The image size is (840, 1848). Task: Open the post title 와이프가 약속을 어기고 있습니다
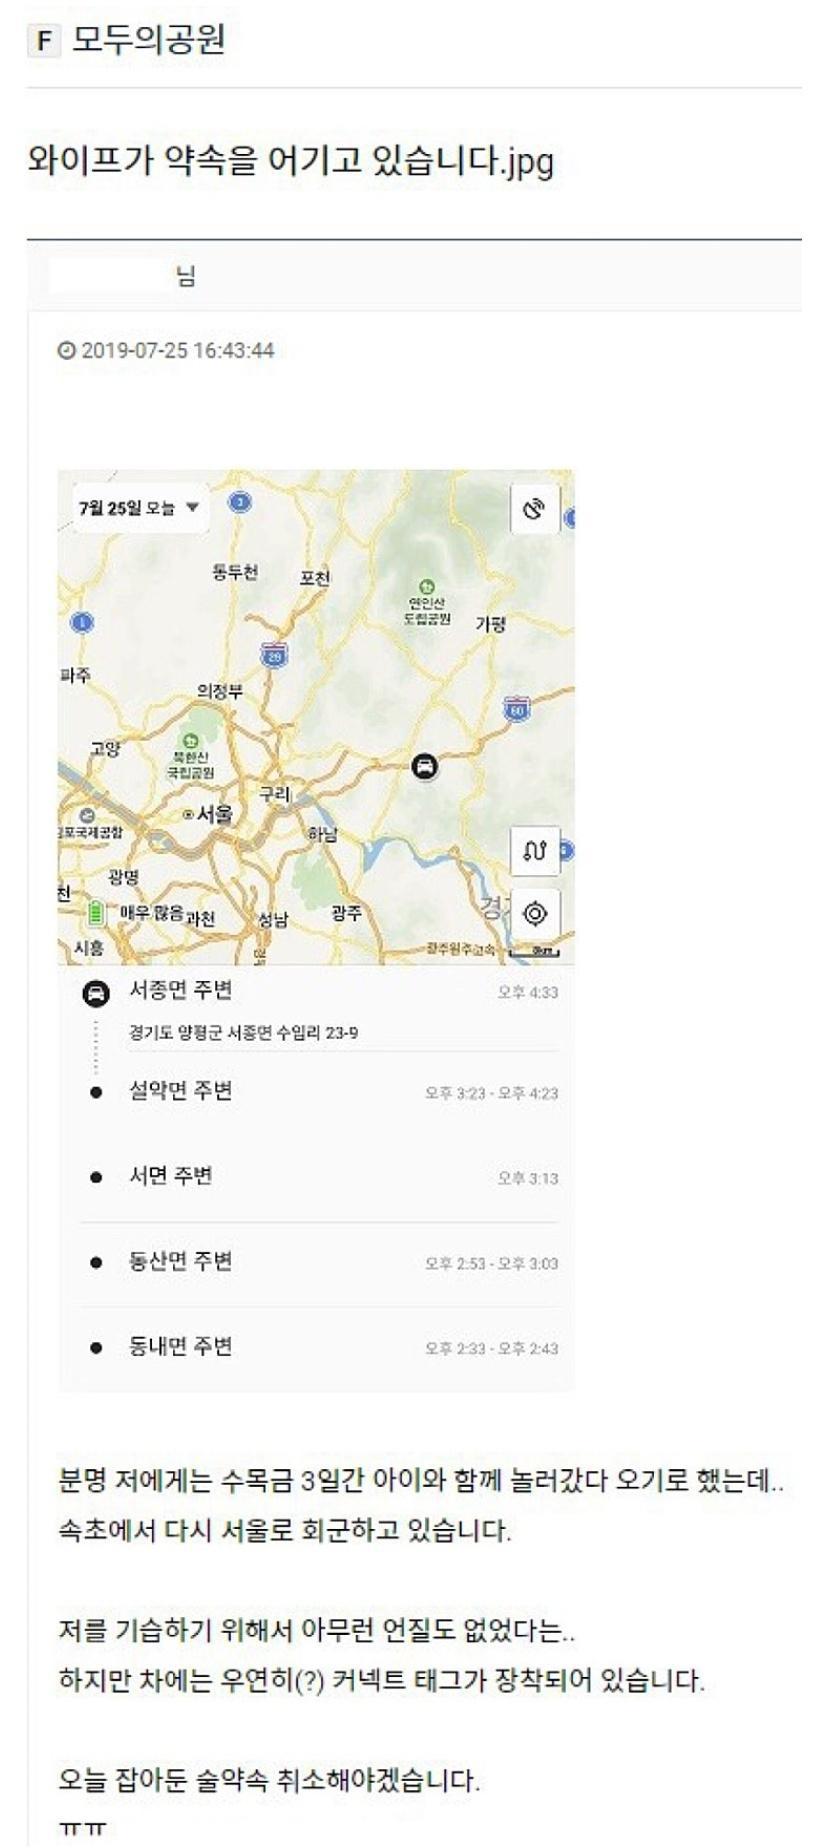pyautogui.click(x=290, y=162)
